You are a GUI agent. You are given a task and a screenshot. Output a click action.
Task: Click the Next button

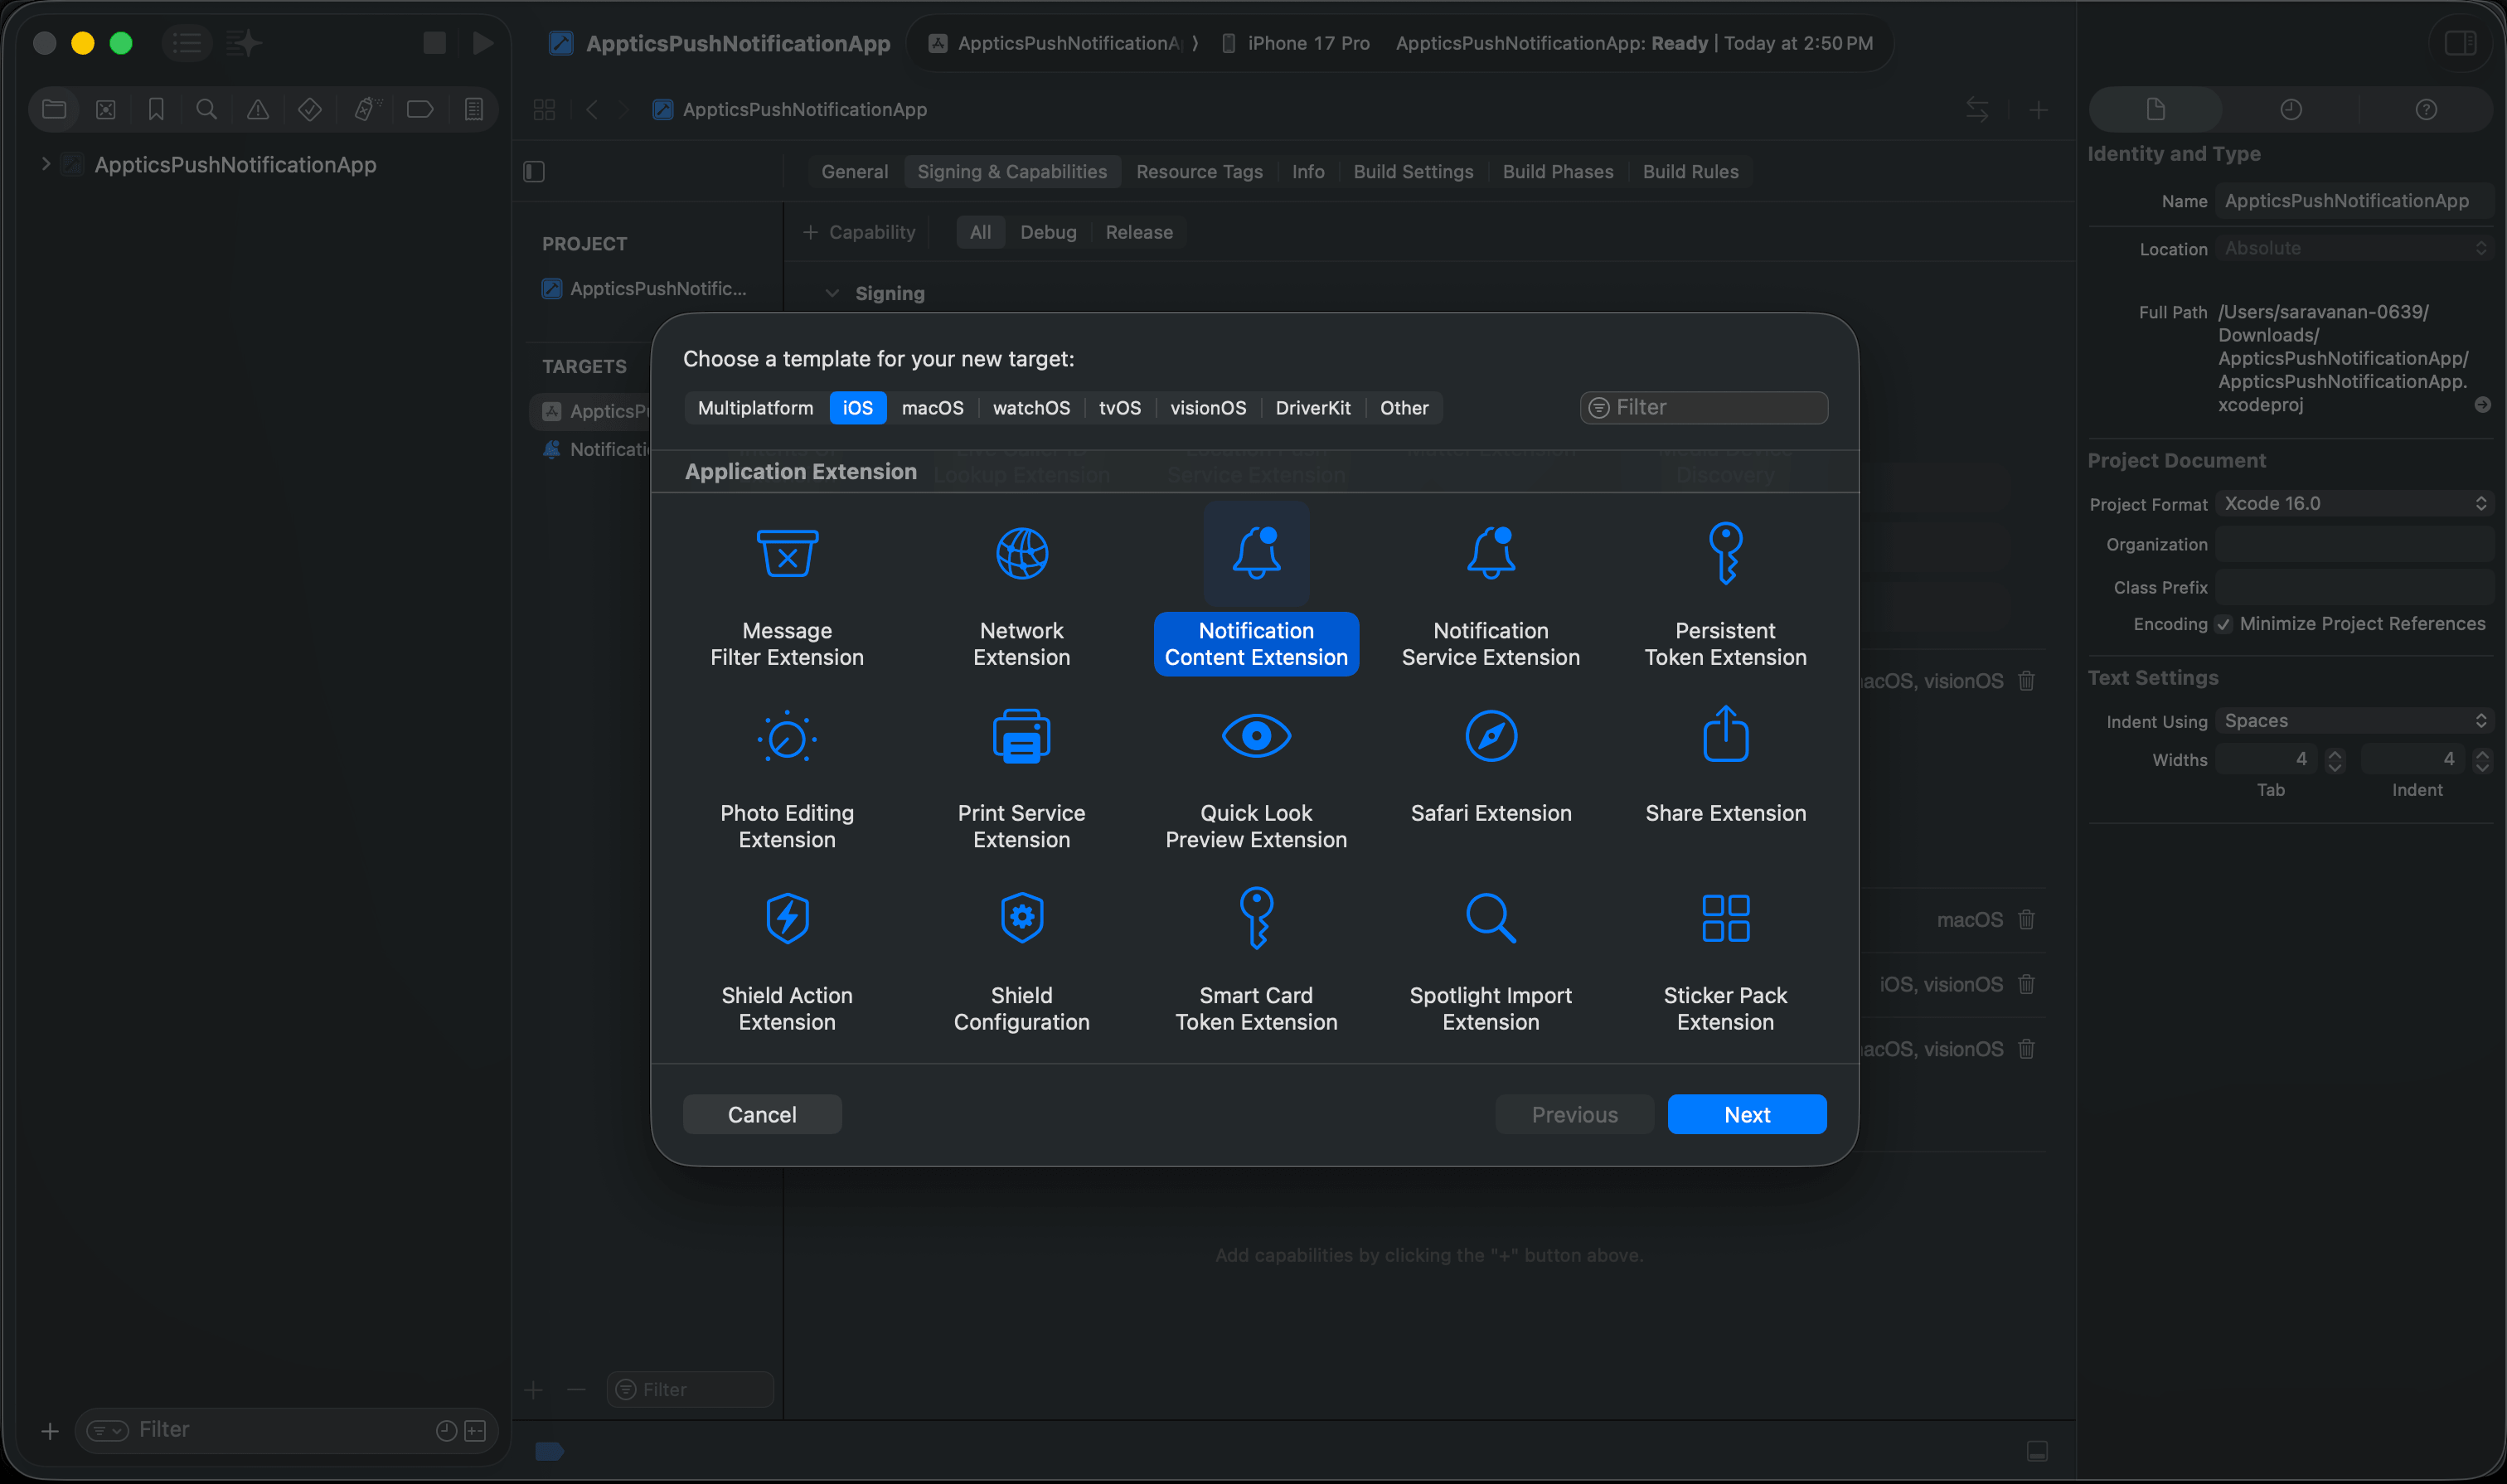[x=1746, y=1114]
